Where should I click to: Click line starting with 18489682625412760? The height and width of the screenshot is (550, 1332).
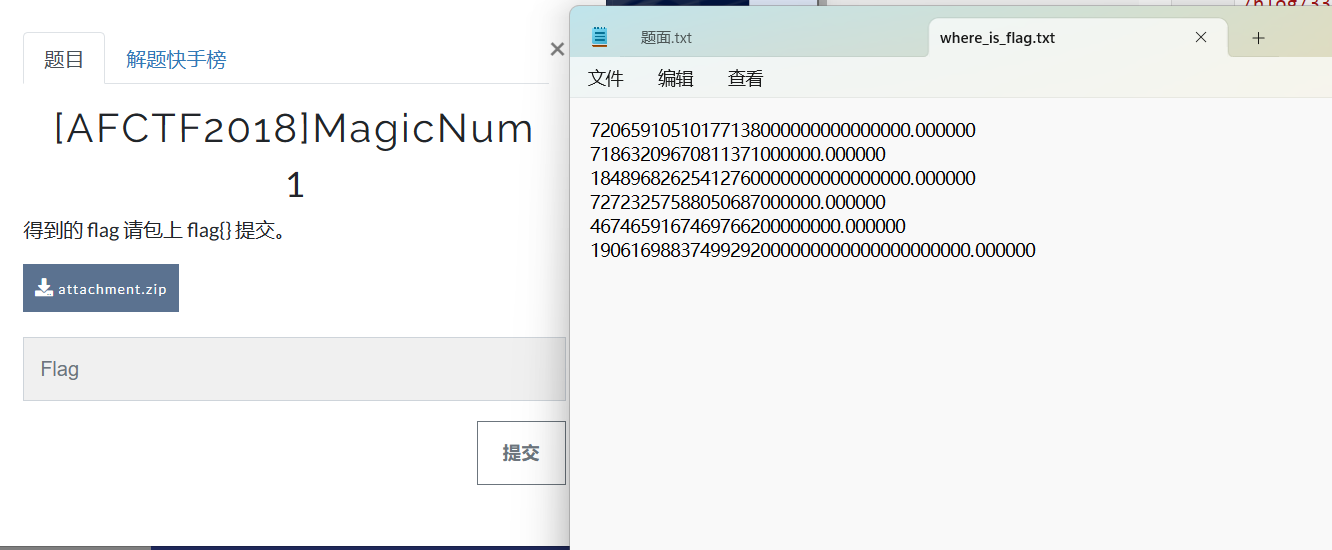783,179
